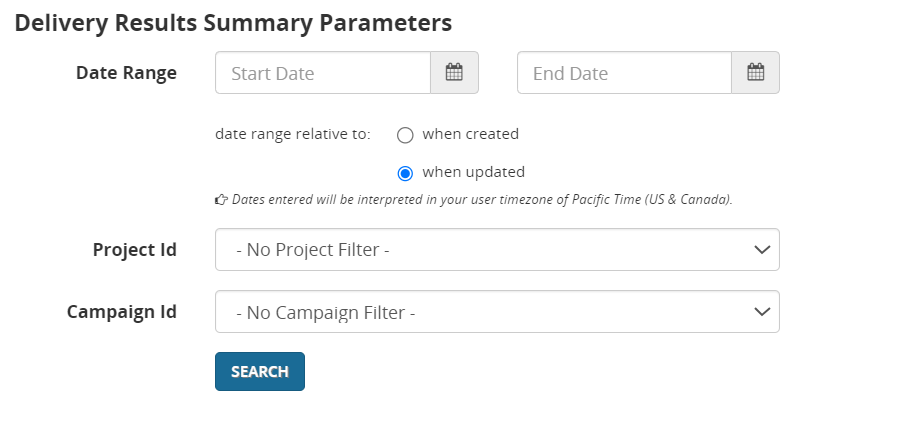Image resolution: width=897 pixels, height=430 pixels.
Task: Click the 'Campaign Id' field label
Action: coord(122,312)
